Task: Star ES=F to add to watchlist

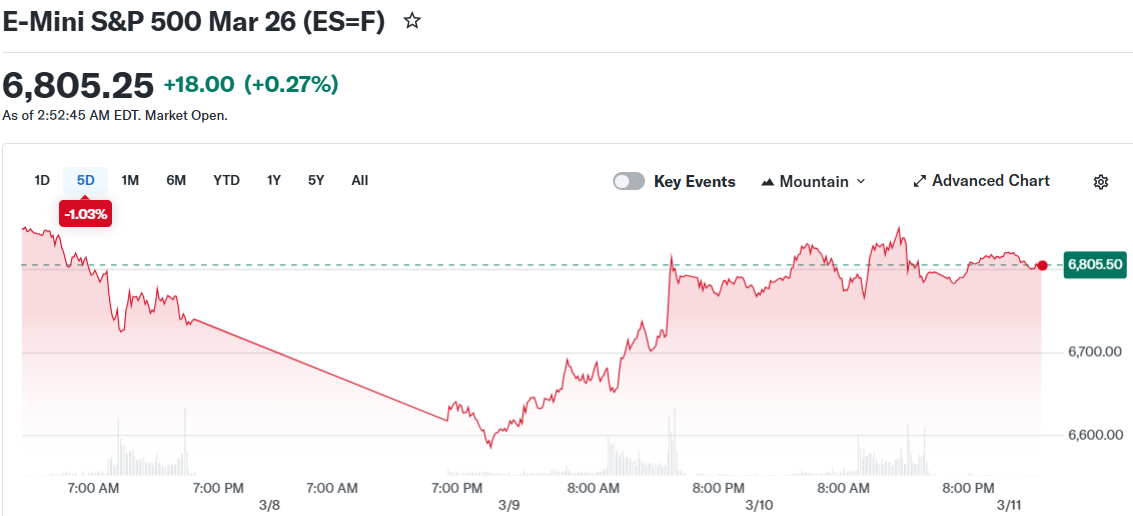Action: click(x=412, y=21)
